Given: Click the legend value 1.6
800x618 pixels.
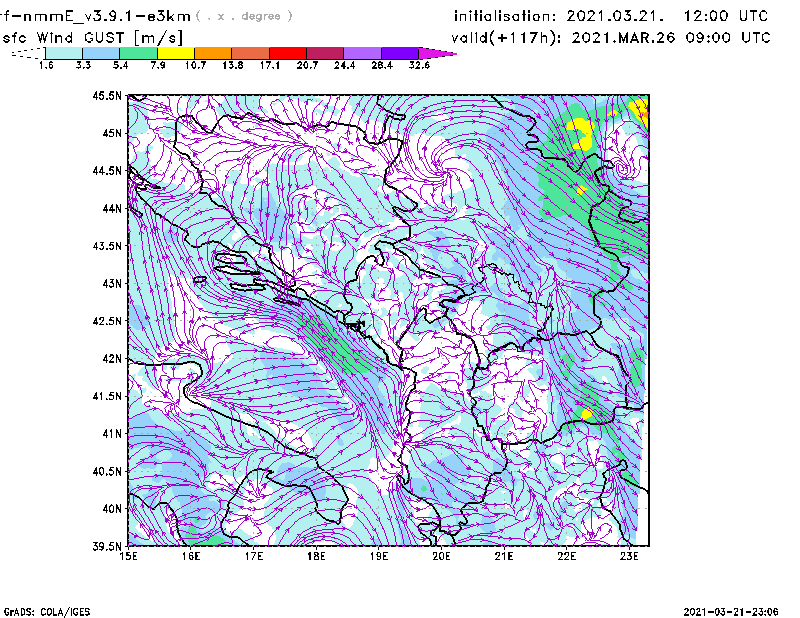Looking at the screenshot, I should coord(46,65).
